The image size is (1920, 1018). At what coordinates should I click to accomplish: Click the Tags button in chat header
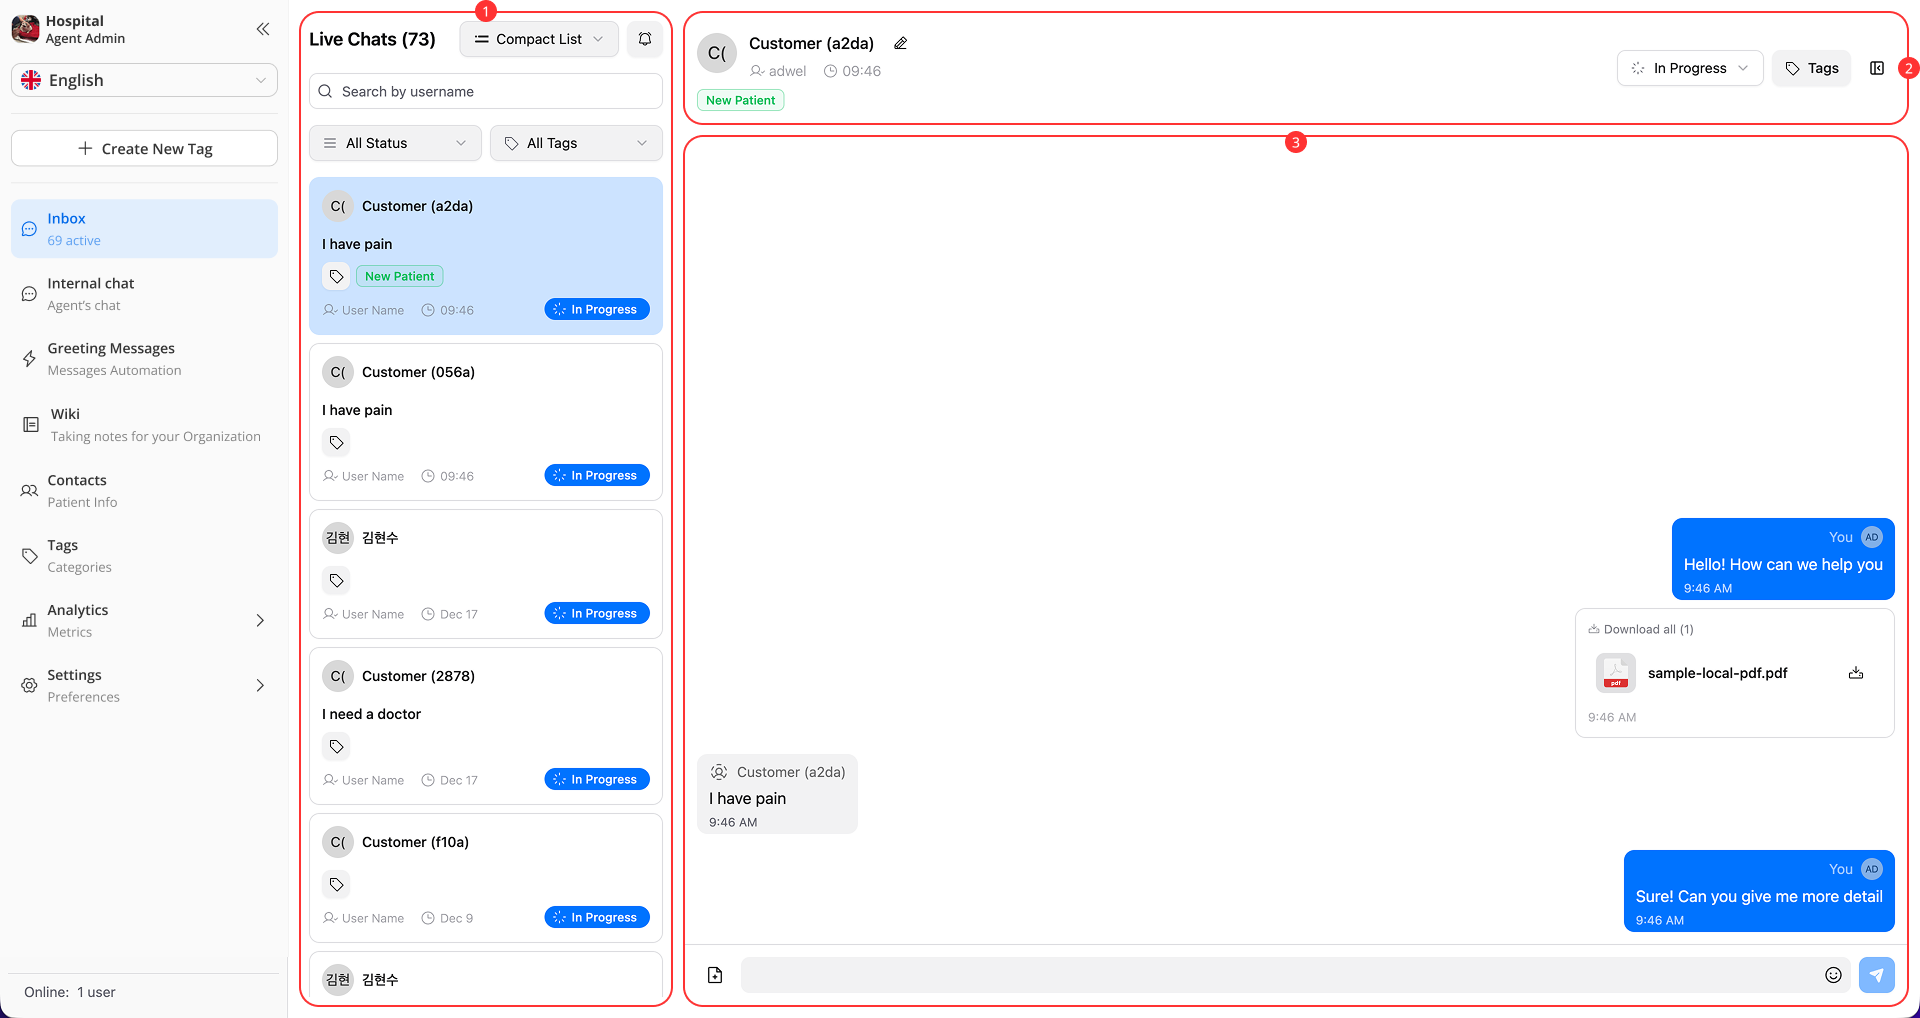pos(1811,68)
